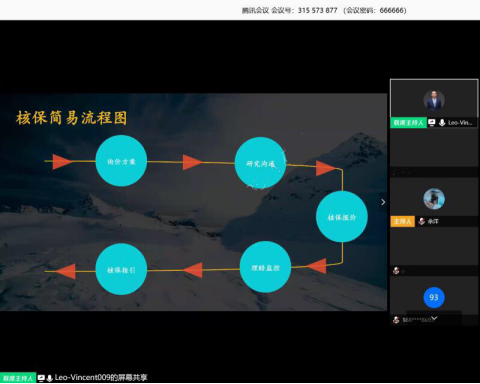Select Leo-Vin... co-host video thumbnail
Screen dimensions: 480x384
tap(434, 100)
